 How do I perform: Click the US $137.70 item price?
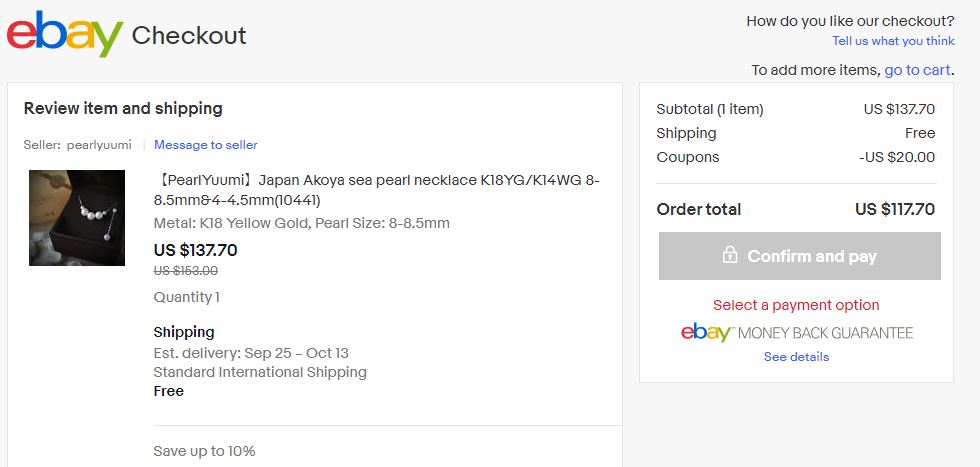[196, 251]
